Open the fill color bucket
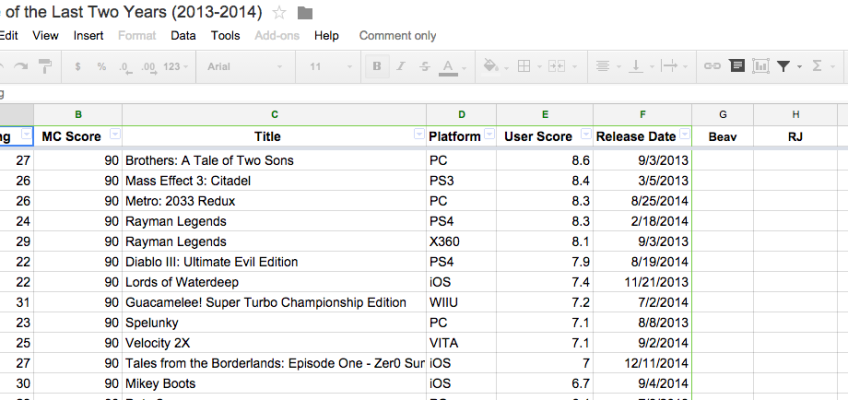This screenshot has height=400, width=848. pyautogui.click(x=491, y=66)
